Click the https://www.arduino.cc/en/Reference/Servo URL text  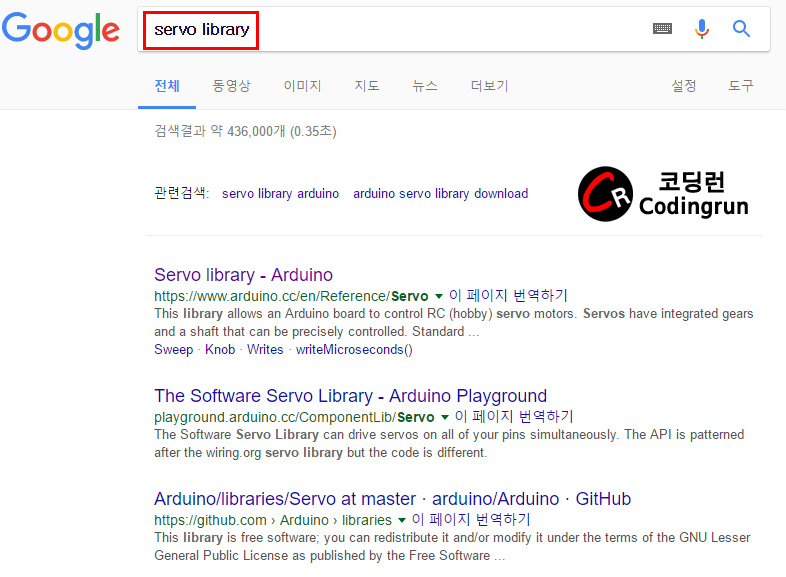pos(291,296)
